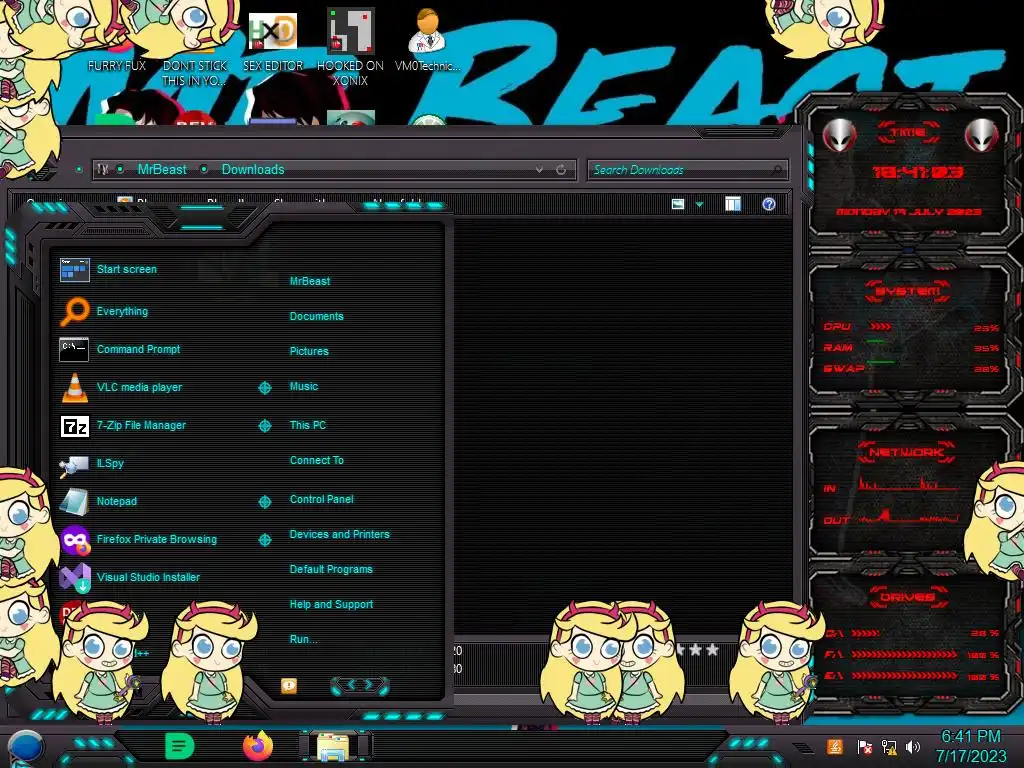Viewport: 1024px width, 768px height.
Task: Open MrBeast user folder in Start menu
Action: (310, 281)
